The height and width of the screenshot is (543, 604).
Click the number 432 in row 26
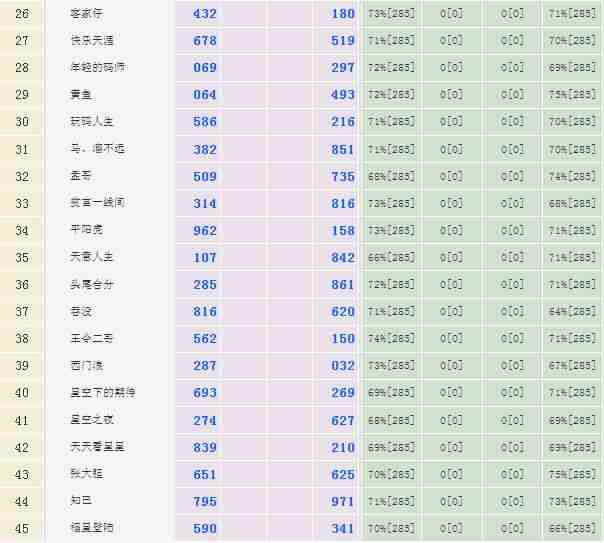204,14
